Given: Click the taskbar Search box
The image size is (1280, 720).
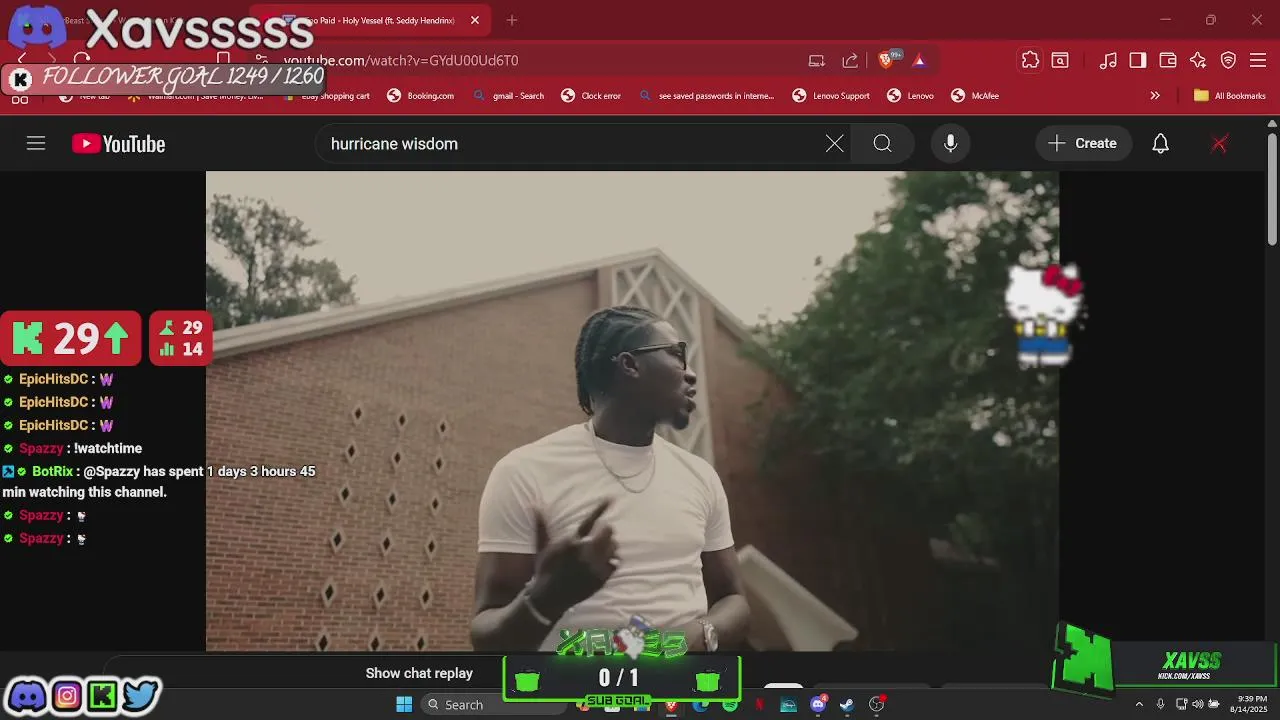Looking at the screenshot, I should [x=492, y=705].
